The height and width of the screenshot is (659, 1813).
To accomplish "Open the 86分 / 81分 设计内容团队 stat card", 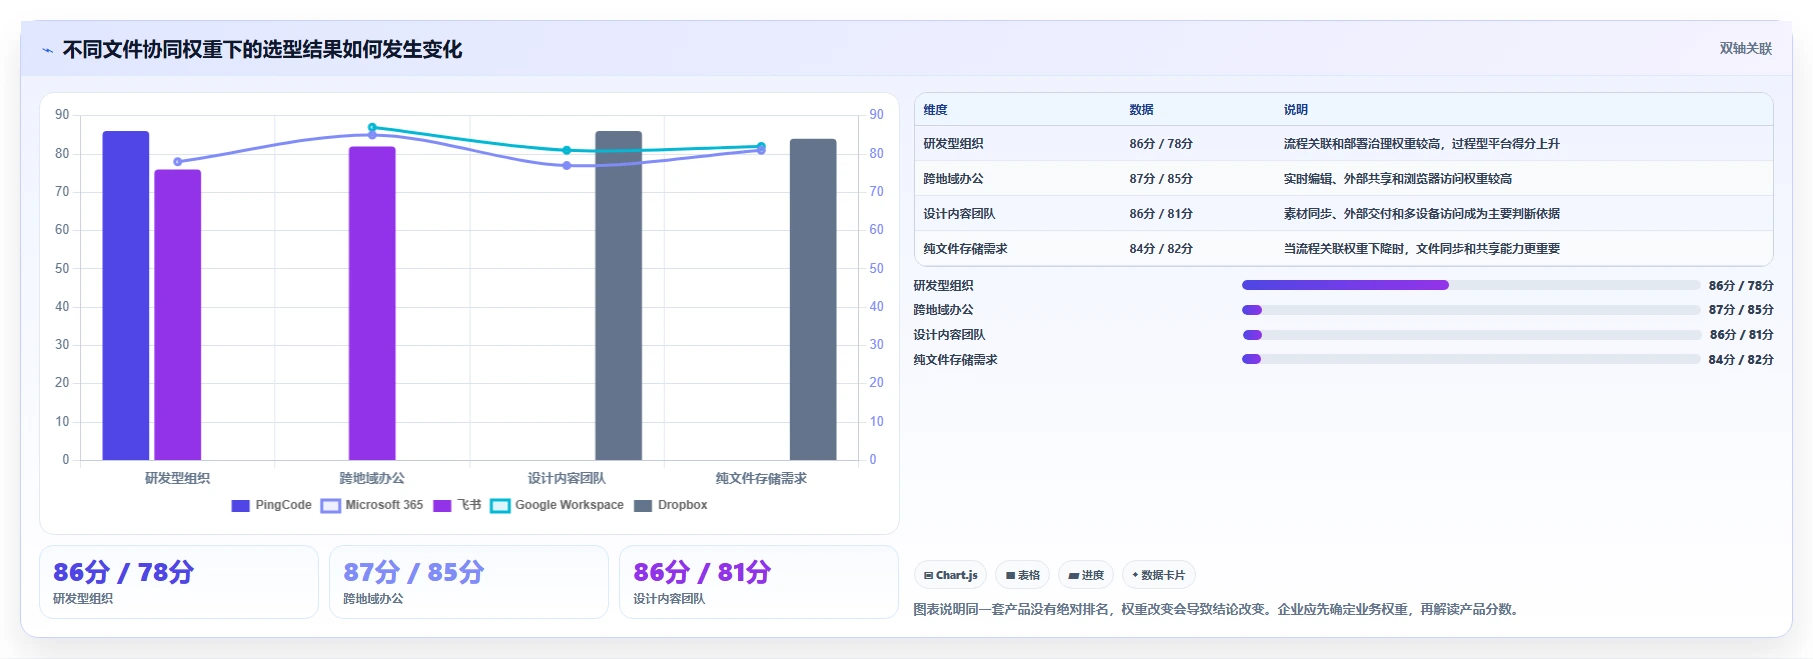I will click(x=759, y=582).
